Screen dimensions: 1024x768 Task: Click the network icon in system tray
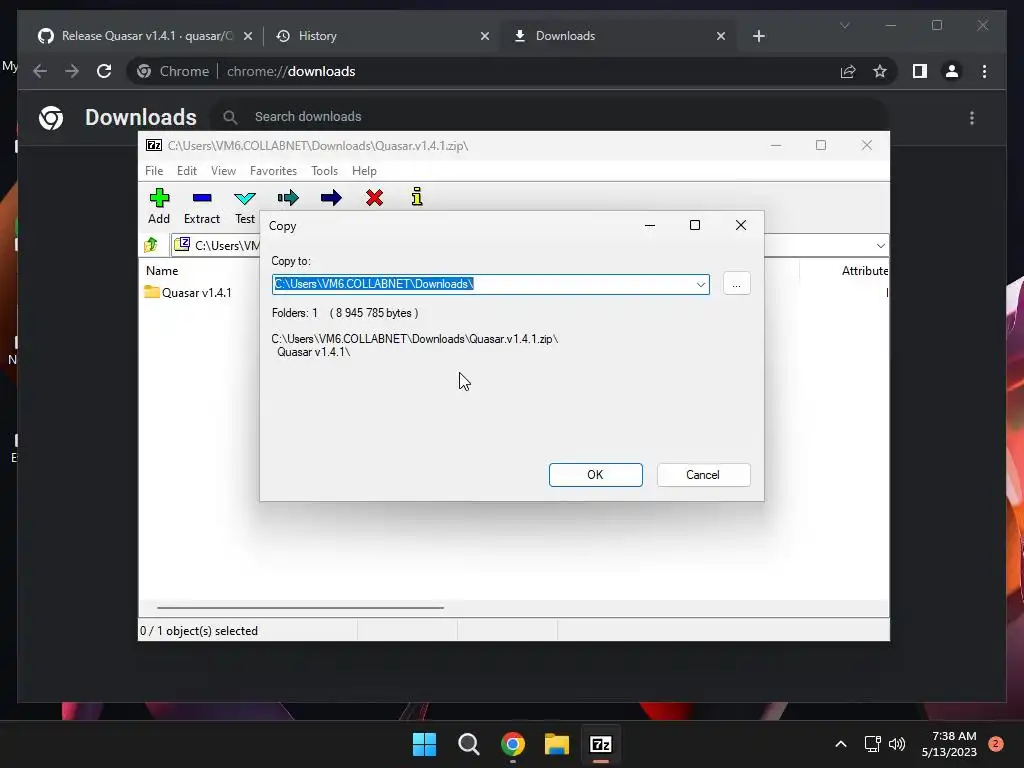(x=872, y=744)
